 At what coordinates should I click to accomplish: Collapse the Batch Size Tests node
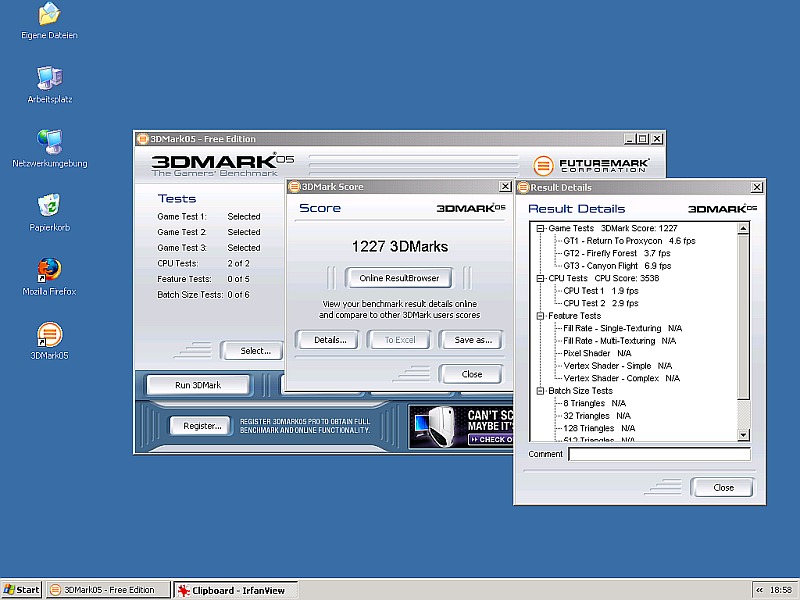click(540, 391)
